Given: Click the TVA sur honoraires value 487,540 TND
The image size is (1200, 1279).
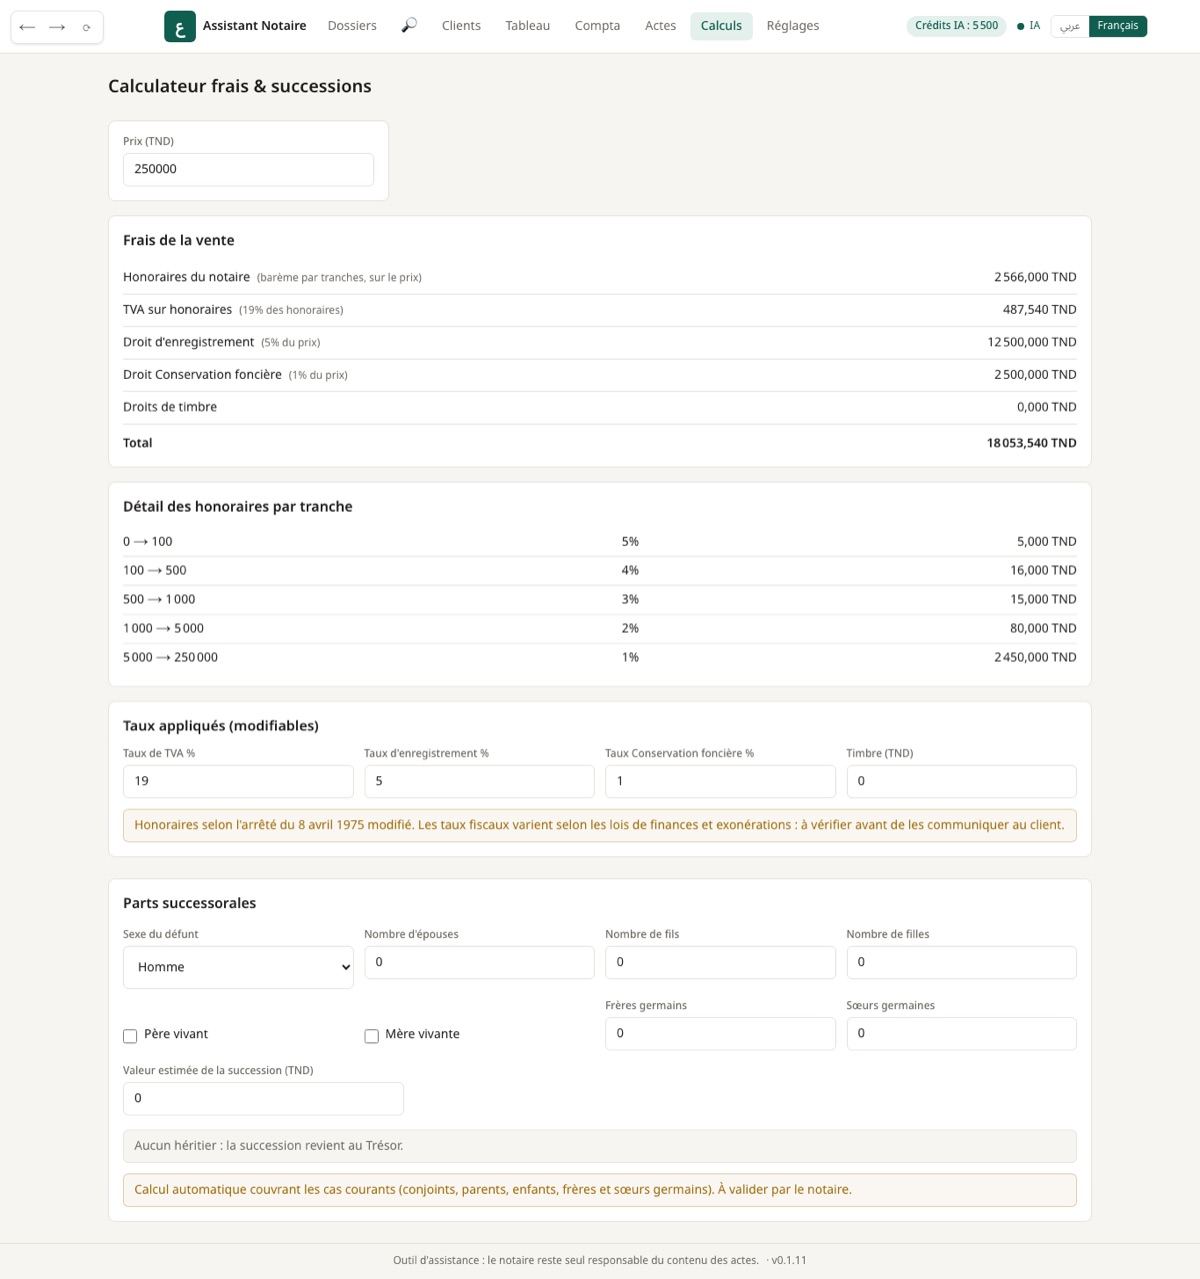Looking at the screenshot, I should [1039, 310].
